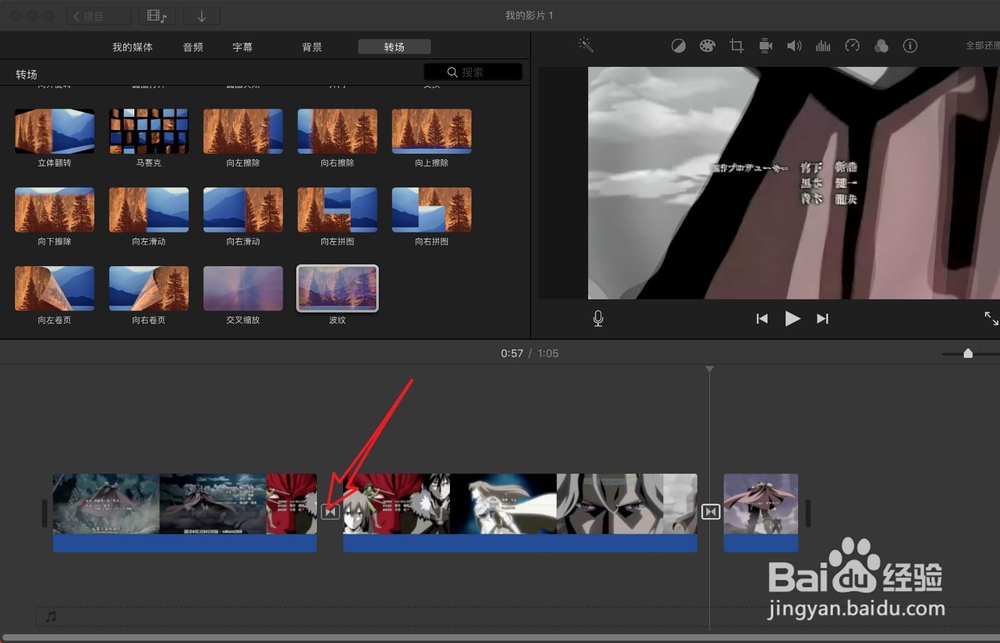This screenshot has width=1000, height=643.
Task: Click the import down-arrow button
Action: [202, 16]
